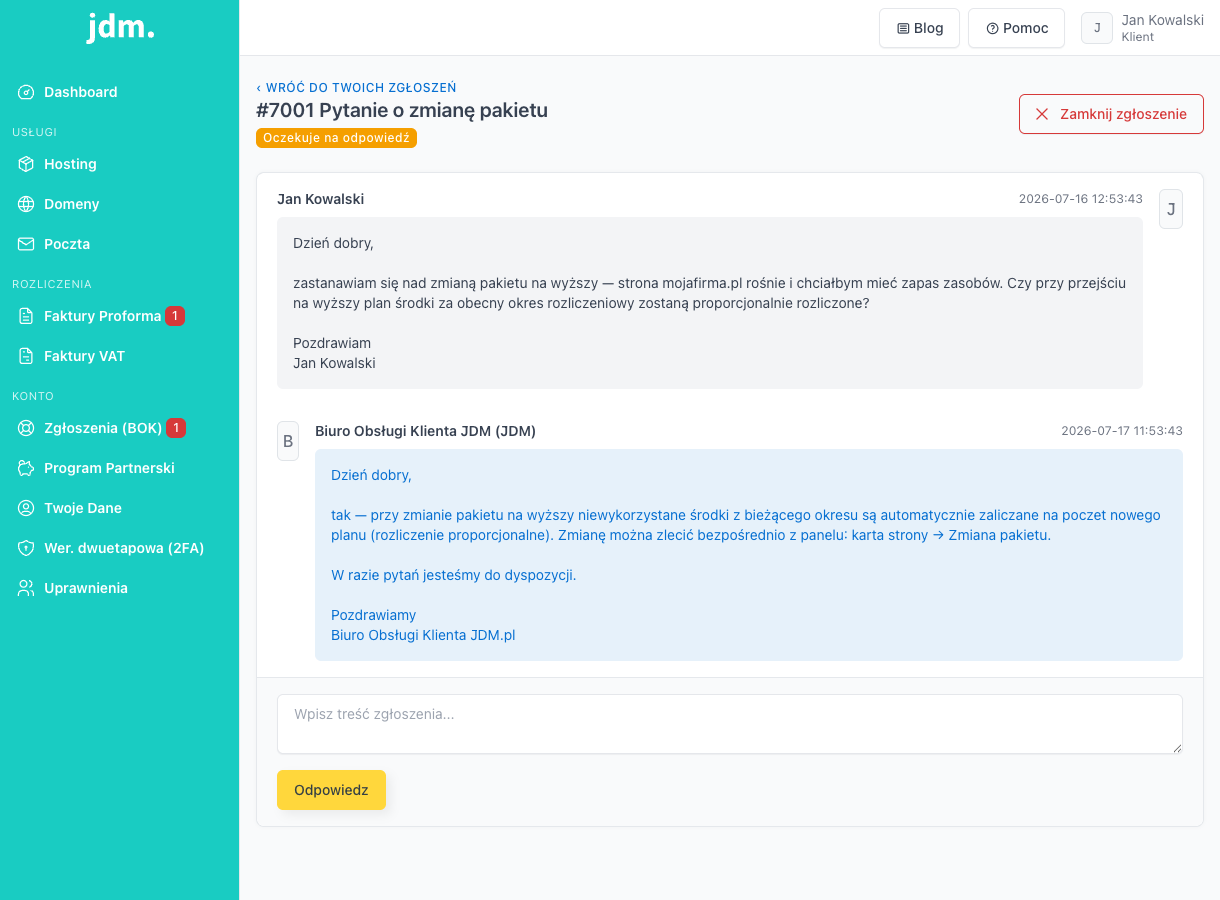
Task: Click the sender name Biuro Obsługi Klienta JDM (JDM)
Action: pyautogui.click(x=425, y=431)
